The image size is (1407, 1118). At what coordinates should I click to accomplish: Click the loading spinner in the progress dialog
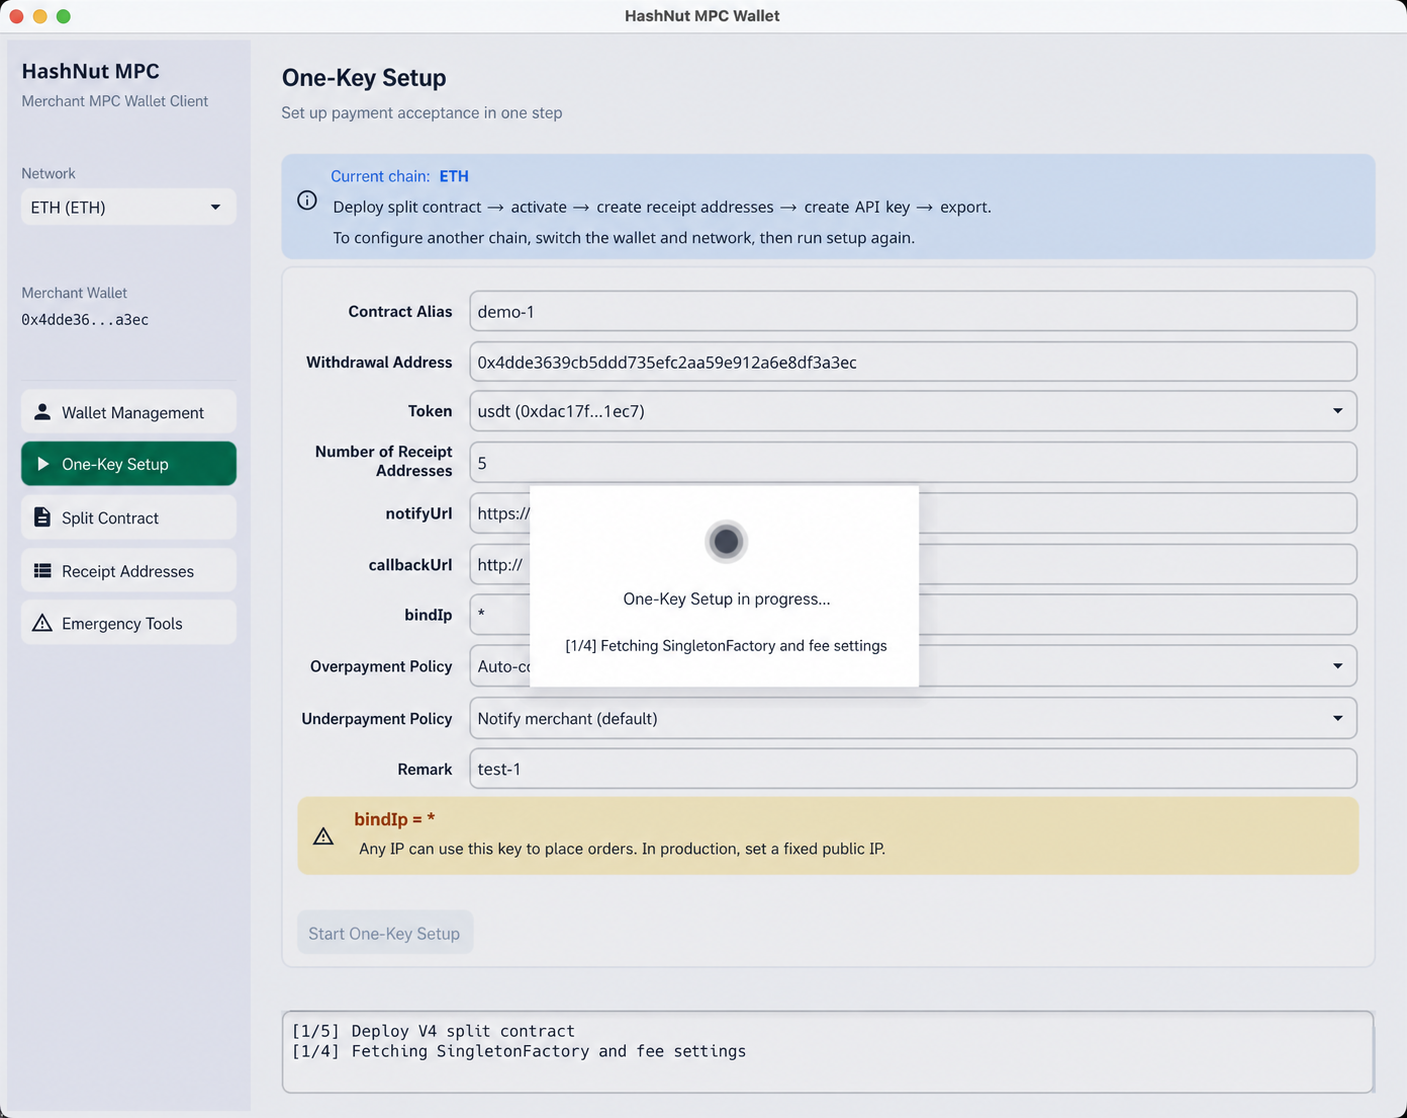pos(726,541)
